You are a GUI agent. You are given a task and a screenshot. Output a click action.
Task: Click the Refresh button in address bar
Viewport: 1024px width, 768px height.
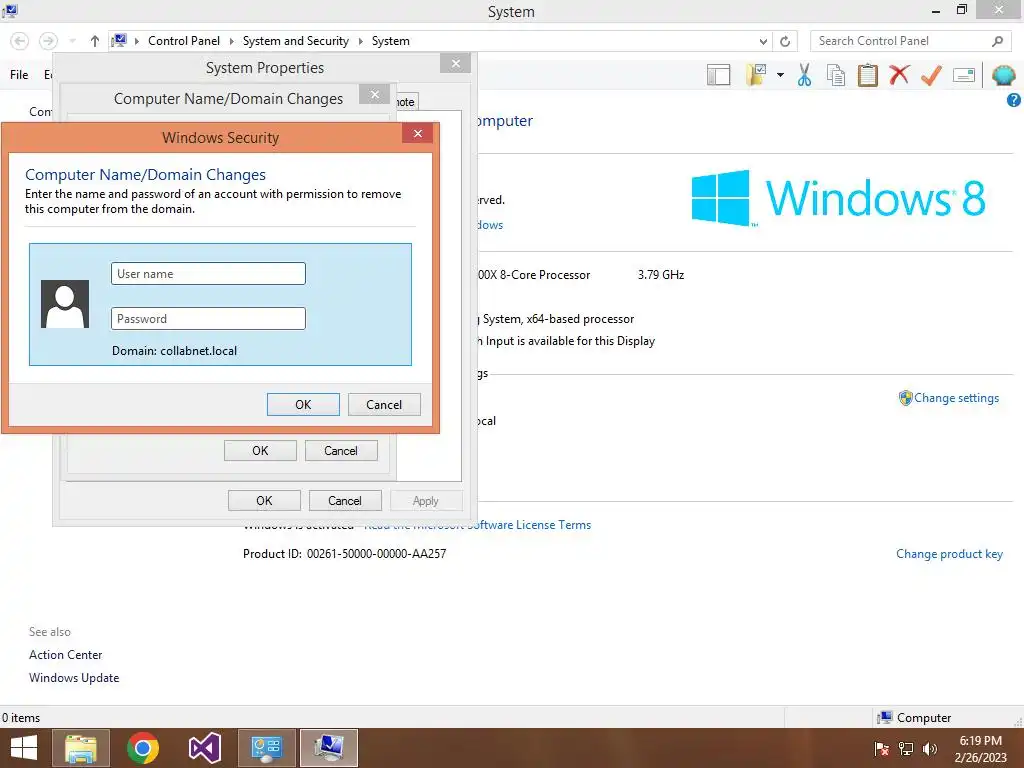click(785, 41)
